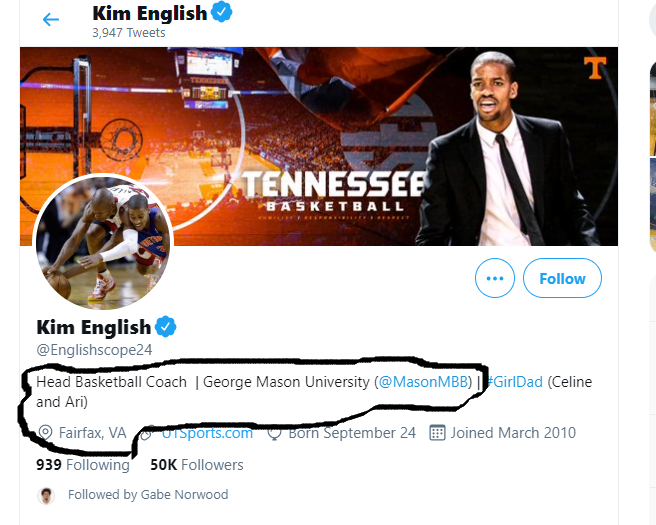Visit the UTSports.com website link
Screen dimensions: 656x525
207,433
